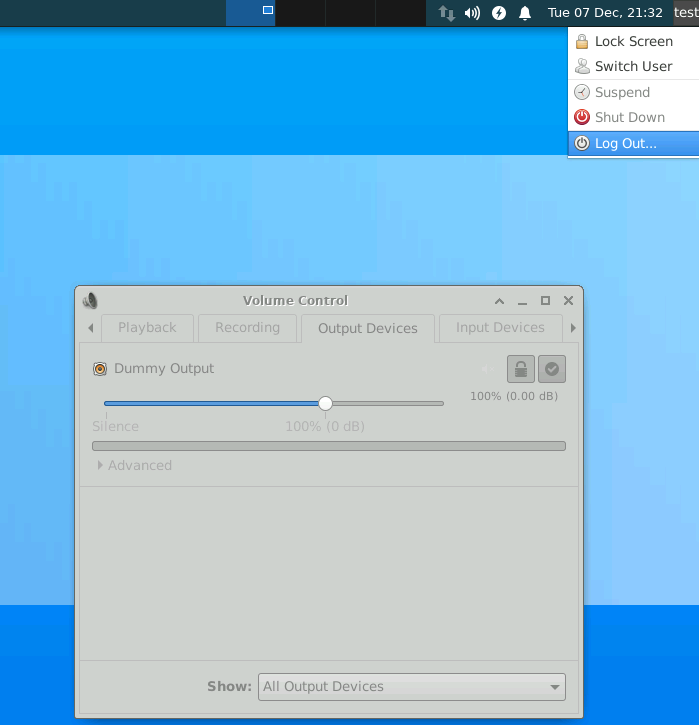Image resolution: width=699 pixels, height=725 pixels.
Task: Open the notifications bell icon
Action: pos(525,13)
